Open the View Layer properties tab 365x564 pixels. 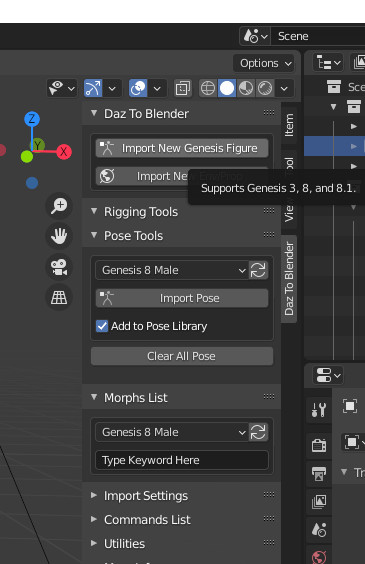(x=319, y=501)
